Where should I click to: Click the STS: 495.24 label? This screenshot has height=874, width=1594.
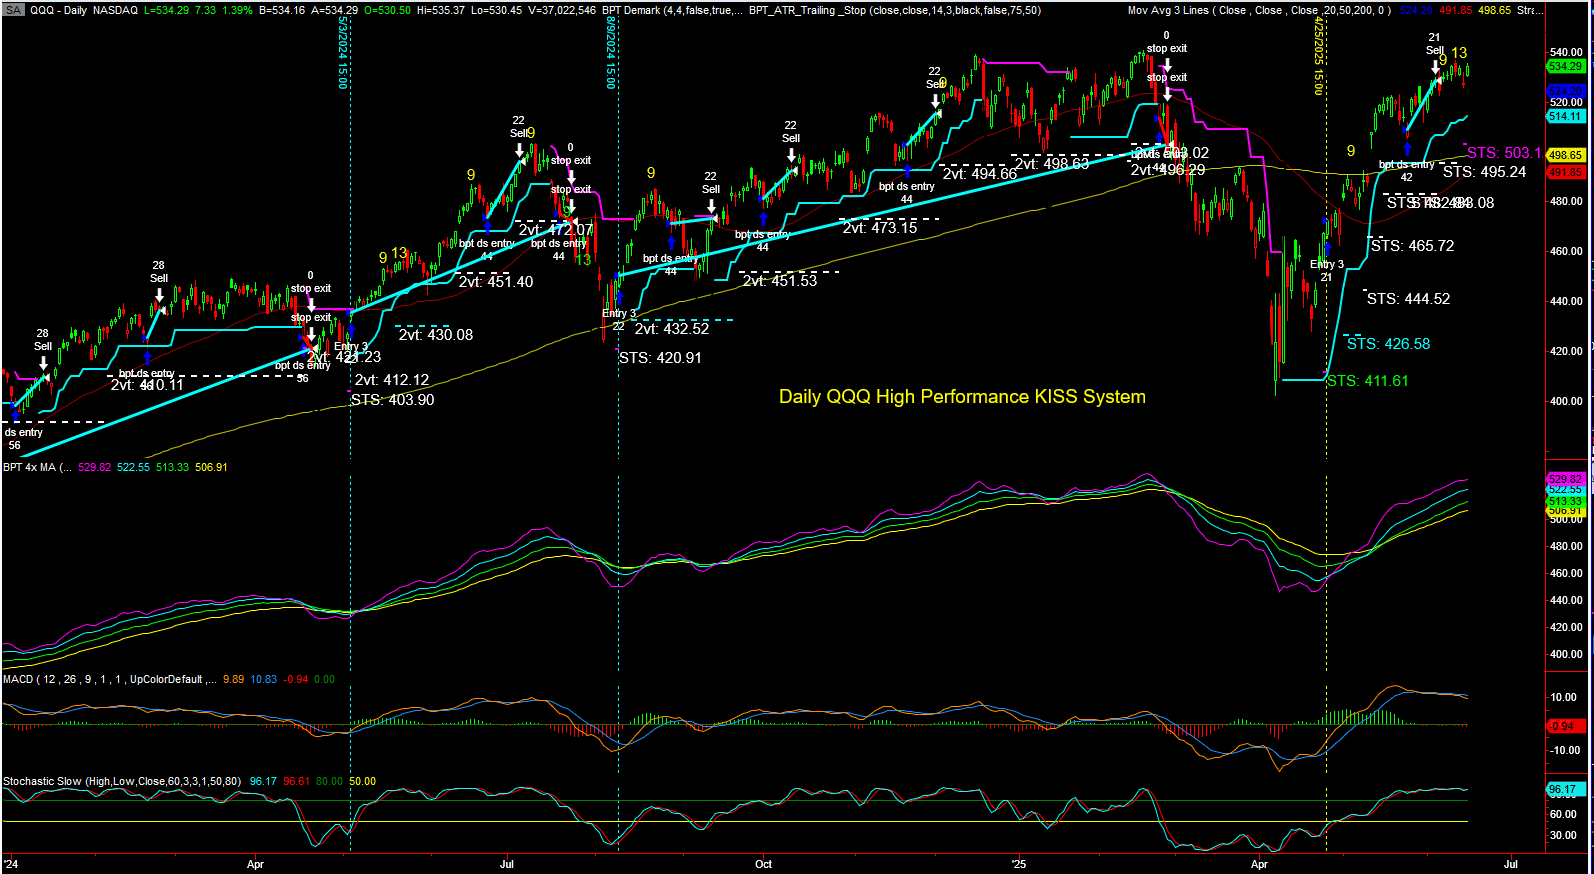1484,172
